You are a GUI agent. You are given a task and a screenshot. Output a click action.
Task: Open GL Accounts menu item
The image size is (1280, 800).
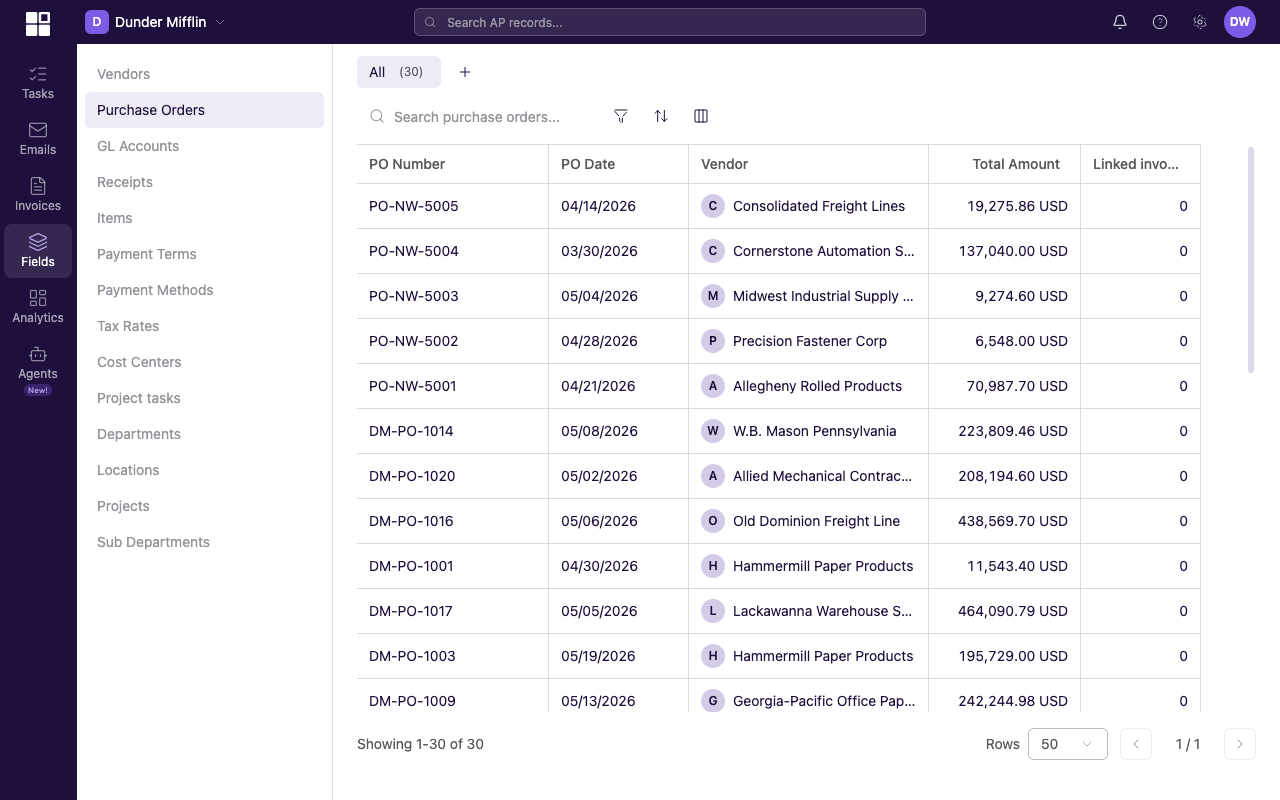[x=204, y=146]
